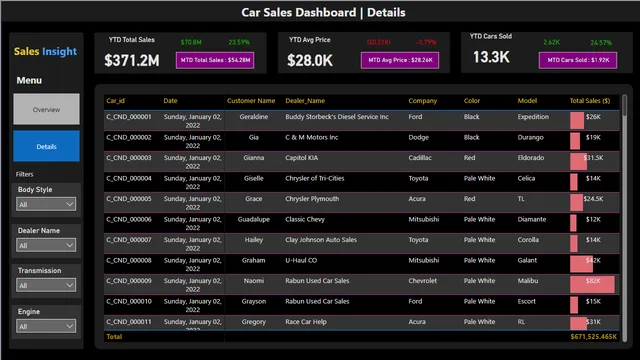The width and height of the screenshot is (640, 360).
Task: Click the Diamante model cell
Action: [531, 219]
